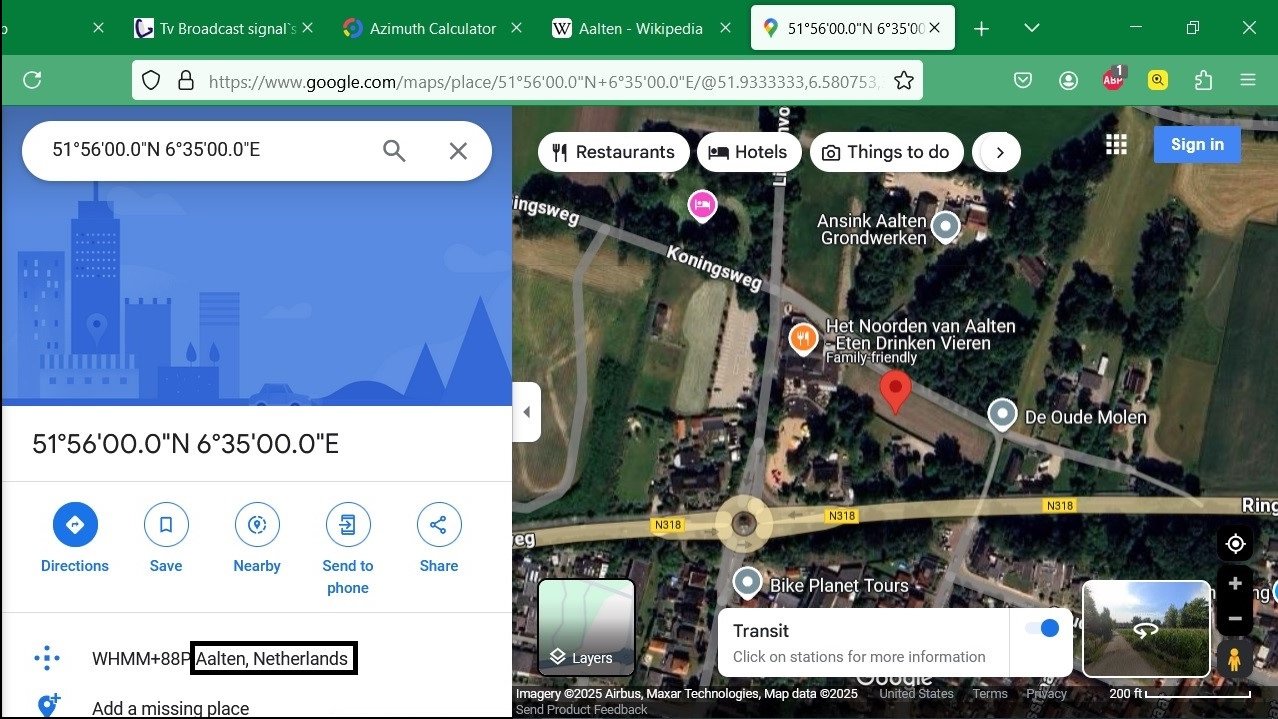
Task: Zoom in on the map
Action: click(x=1235, y=583)
